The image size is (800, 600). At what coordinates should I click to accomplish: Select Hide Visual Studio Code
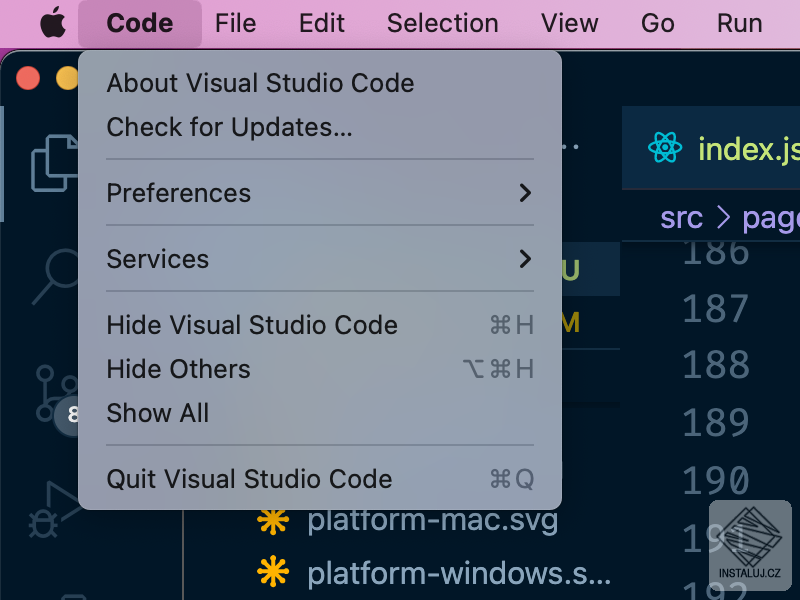coord(320,325)
